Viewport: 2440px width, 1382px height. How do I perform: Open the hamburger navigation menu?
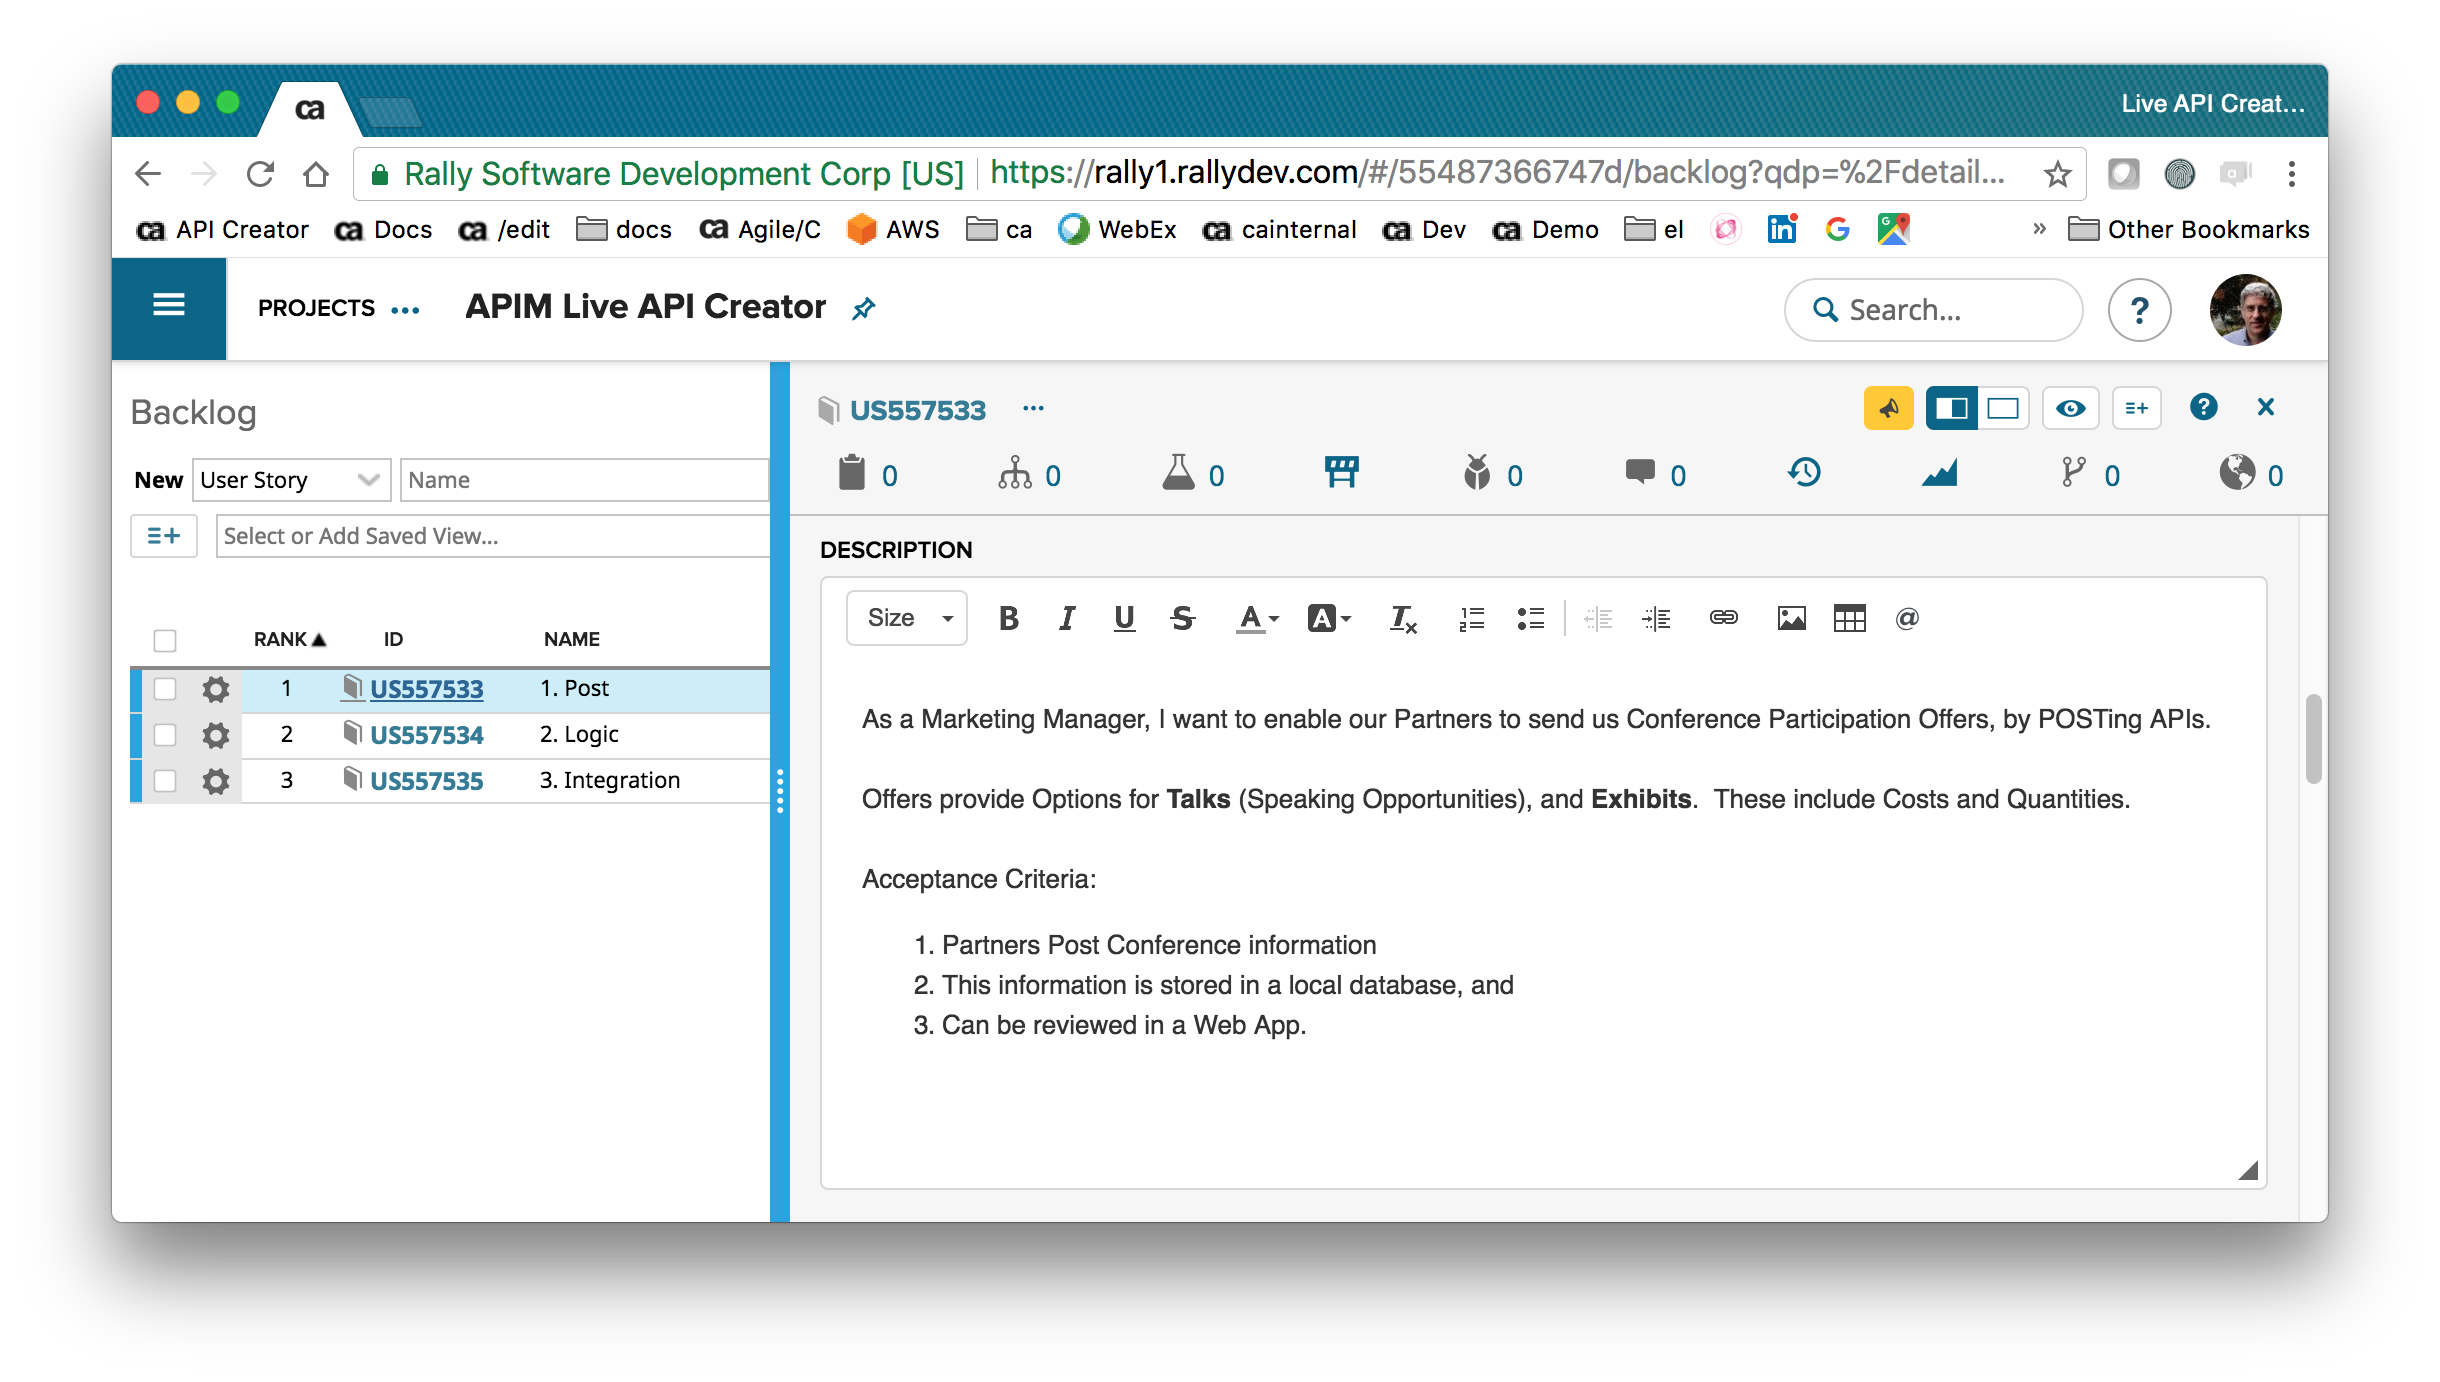coord(168,306)
